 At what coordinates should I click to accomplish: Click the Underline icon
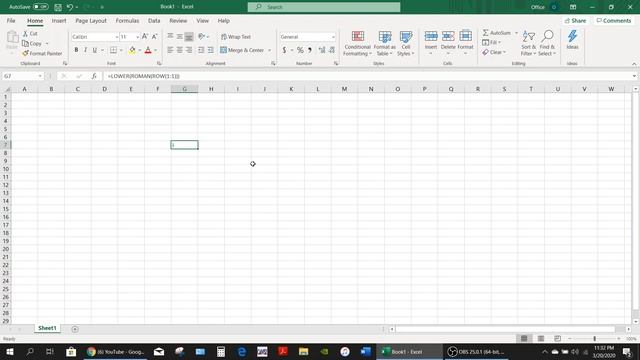(x=95, y=50)
